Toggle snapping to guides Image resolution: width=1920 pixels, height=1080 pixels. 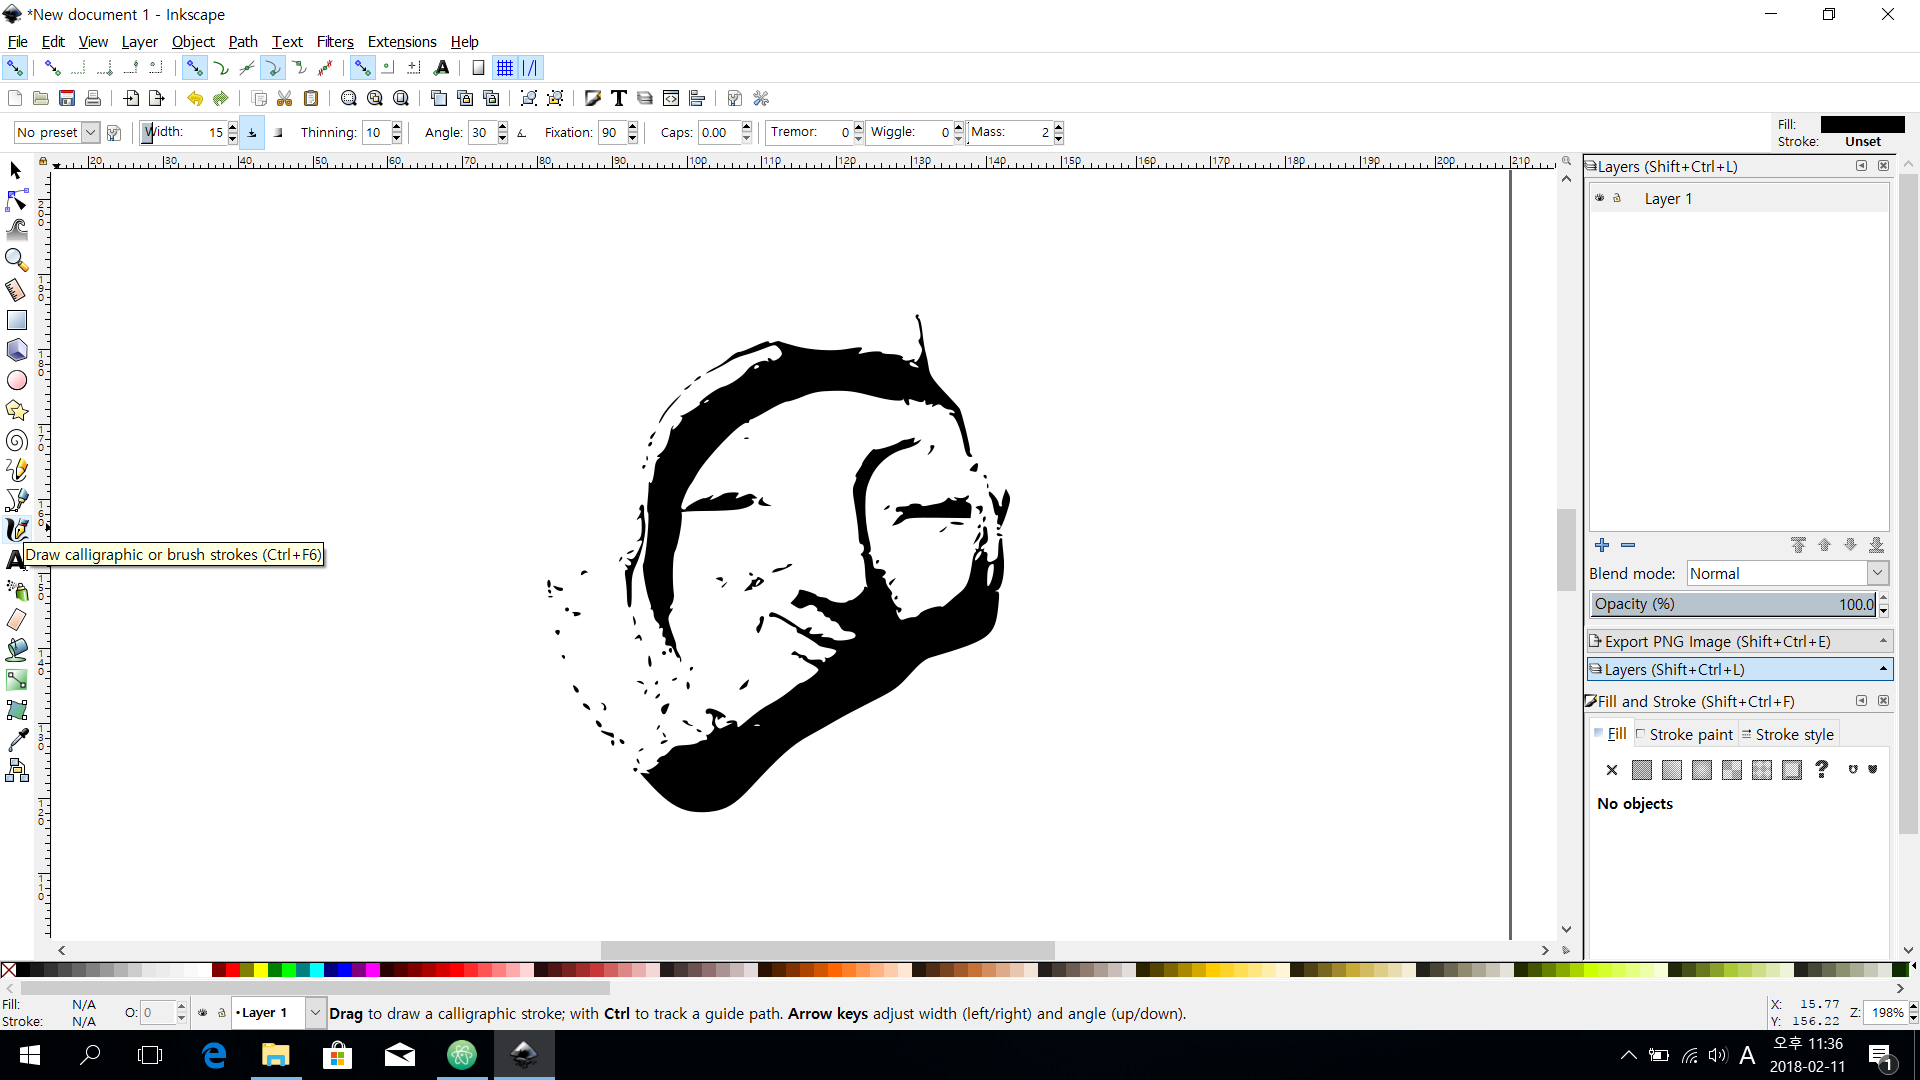click(531, 68)
